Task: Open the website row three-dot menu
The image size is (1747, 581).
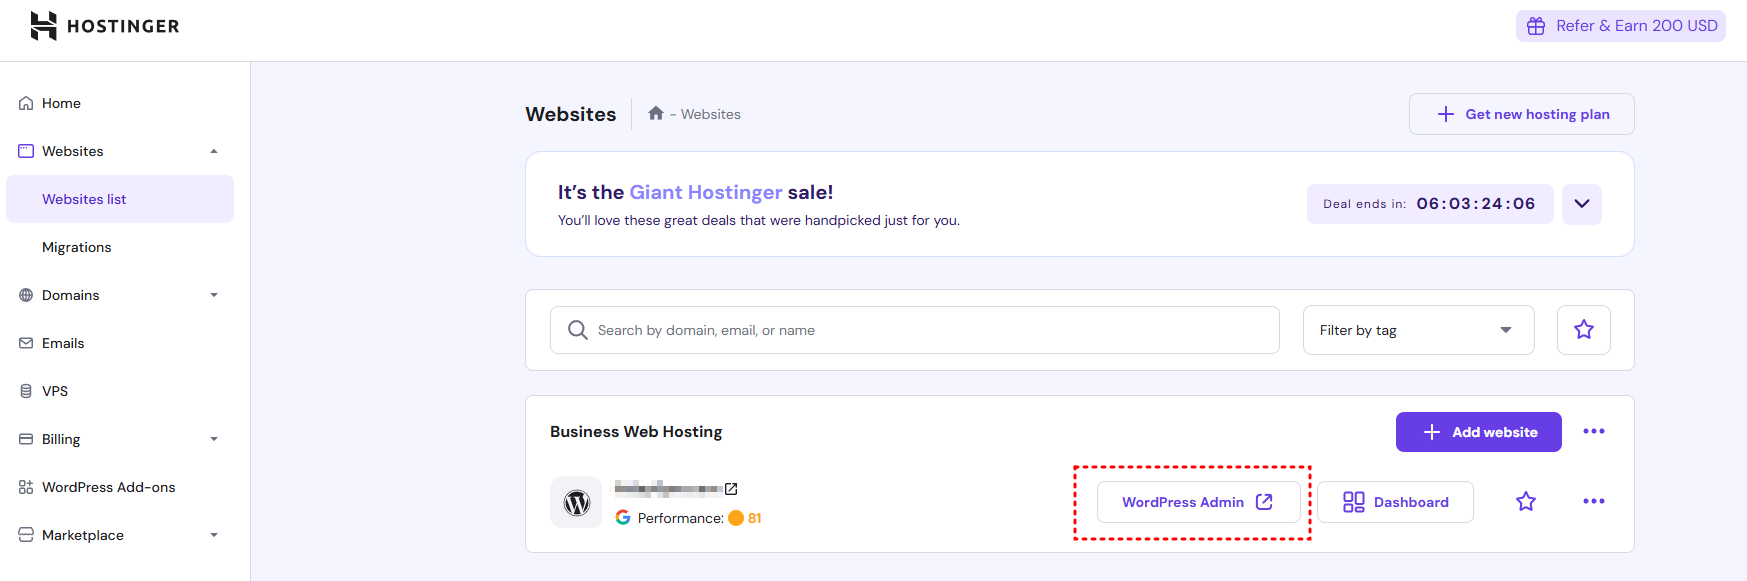Action: click(1594, 501)
